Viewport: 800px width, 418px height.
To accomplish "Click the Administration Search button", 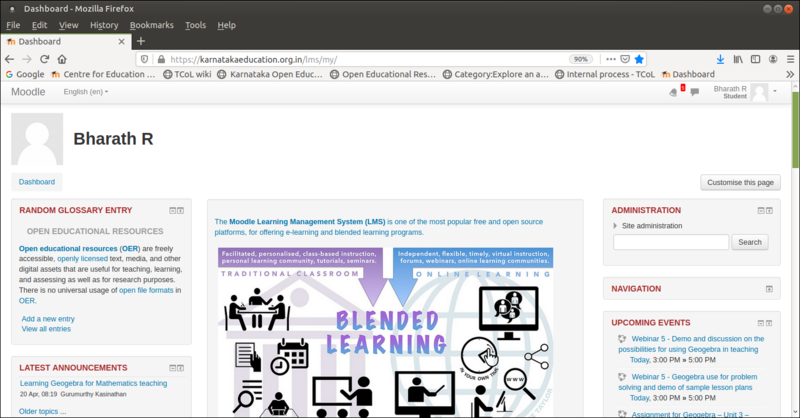I will (x=749, y=242).
